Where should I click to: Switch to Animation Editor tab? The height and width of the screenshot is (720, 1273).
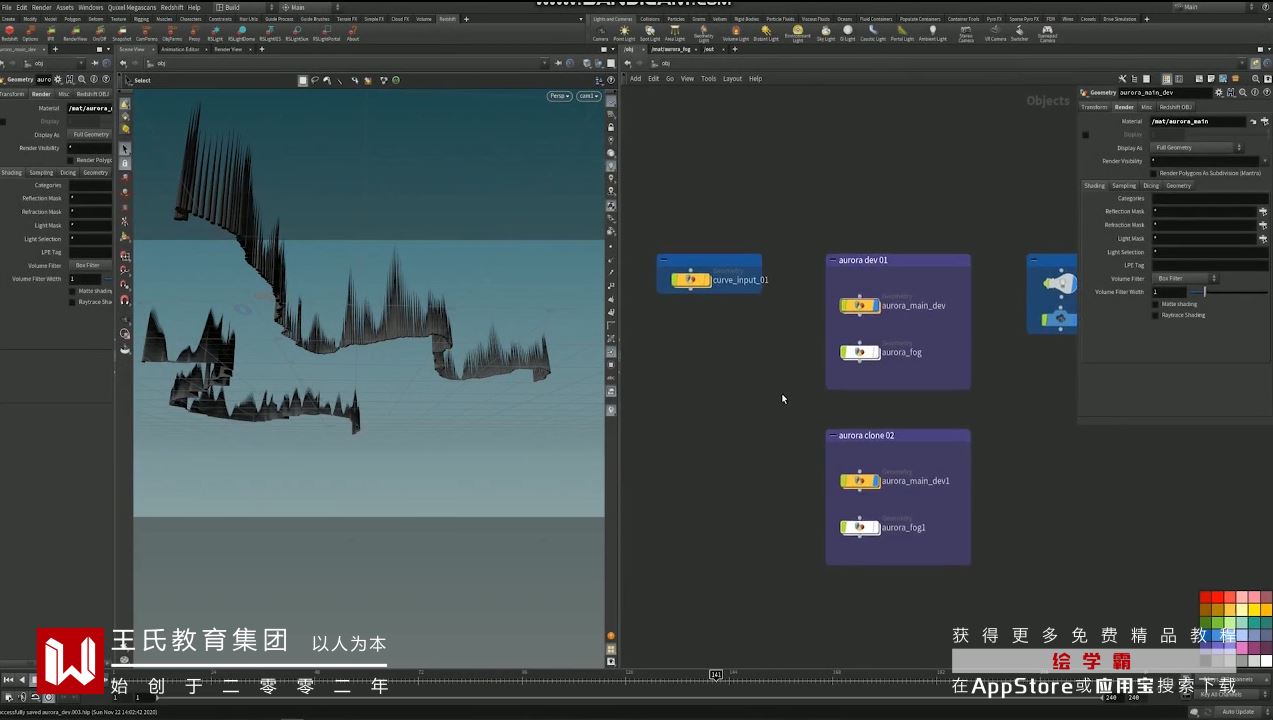pyautogui.click(x=180, y=49)
